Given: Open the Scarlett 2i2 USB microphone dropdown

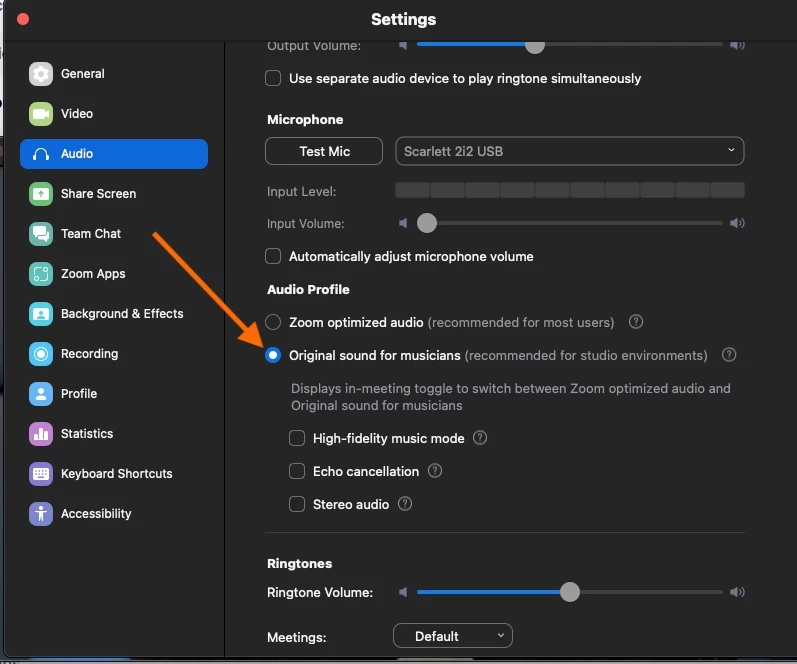Looking at the screenshot, I should pos(570,151).
